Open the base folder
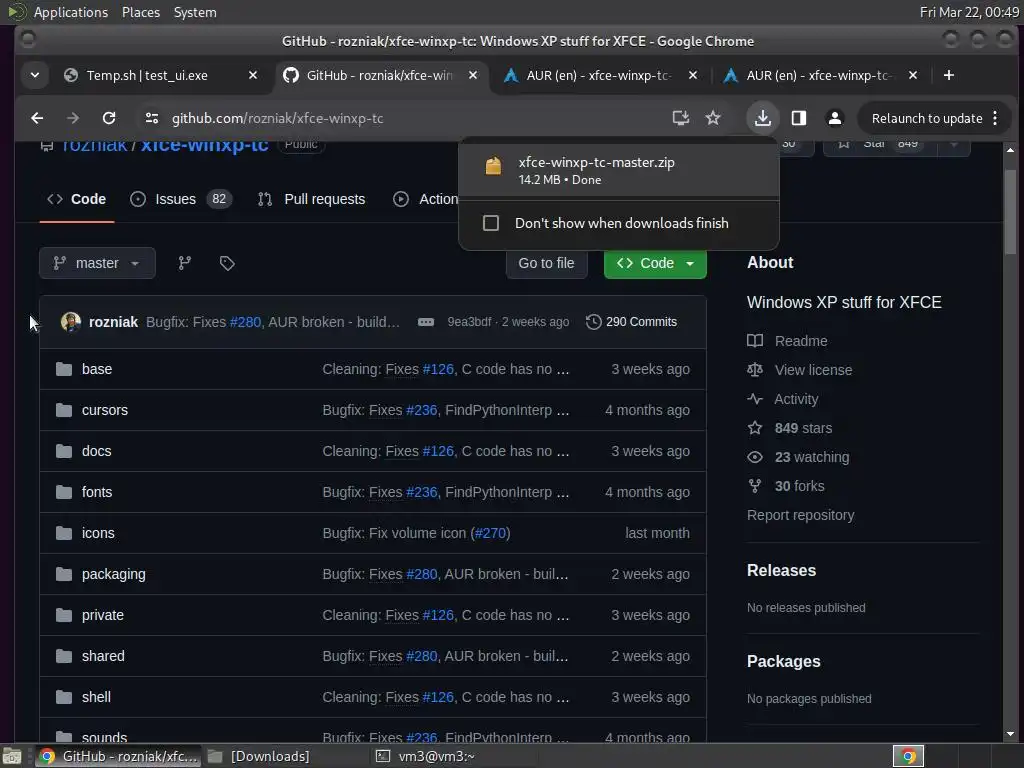This screenshot has width=1024, height=768. (97, 369)
